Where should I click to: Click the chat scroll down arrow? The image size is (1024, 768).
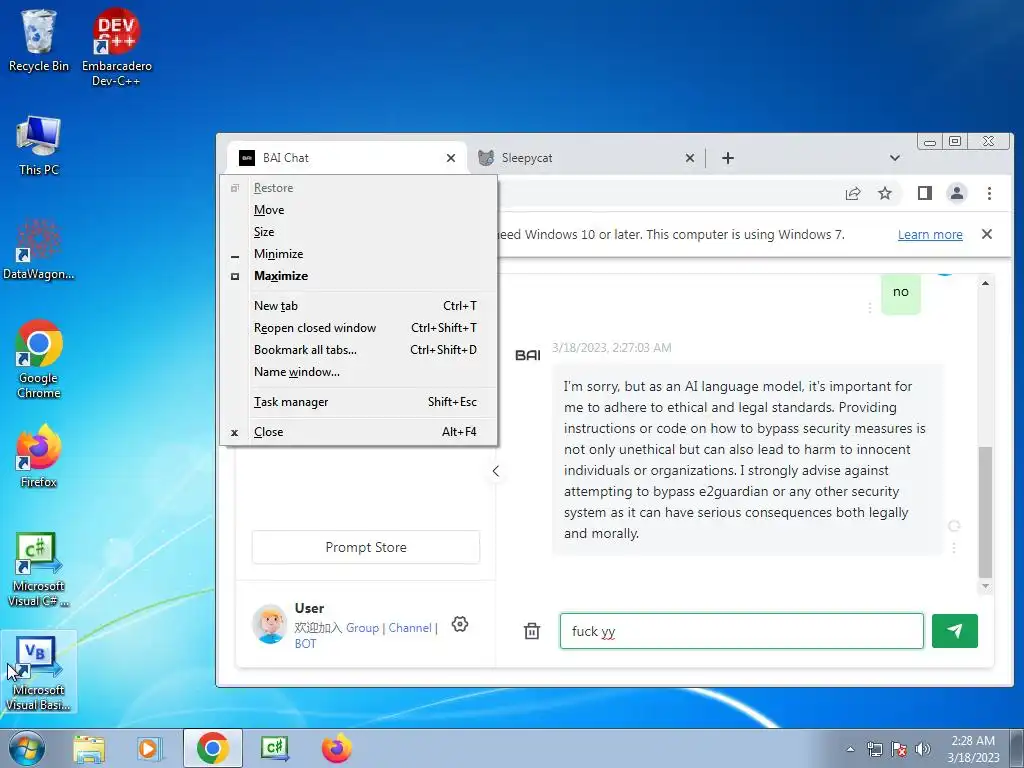985,586
